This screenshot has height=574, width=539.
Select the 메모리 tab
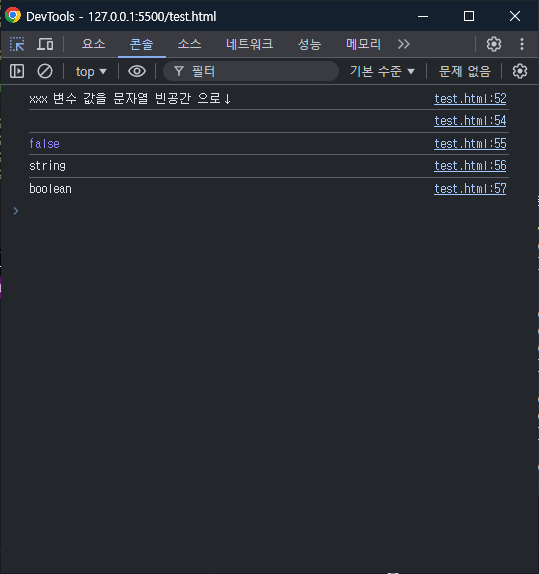363,44
